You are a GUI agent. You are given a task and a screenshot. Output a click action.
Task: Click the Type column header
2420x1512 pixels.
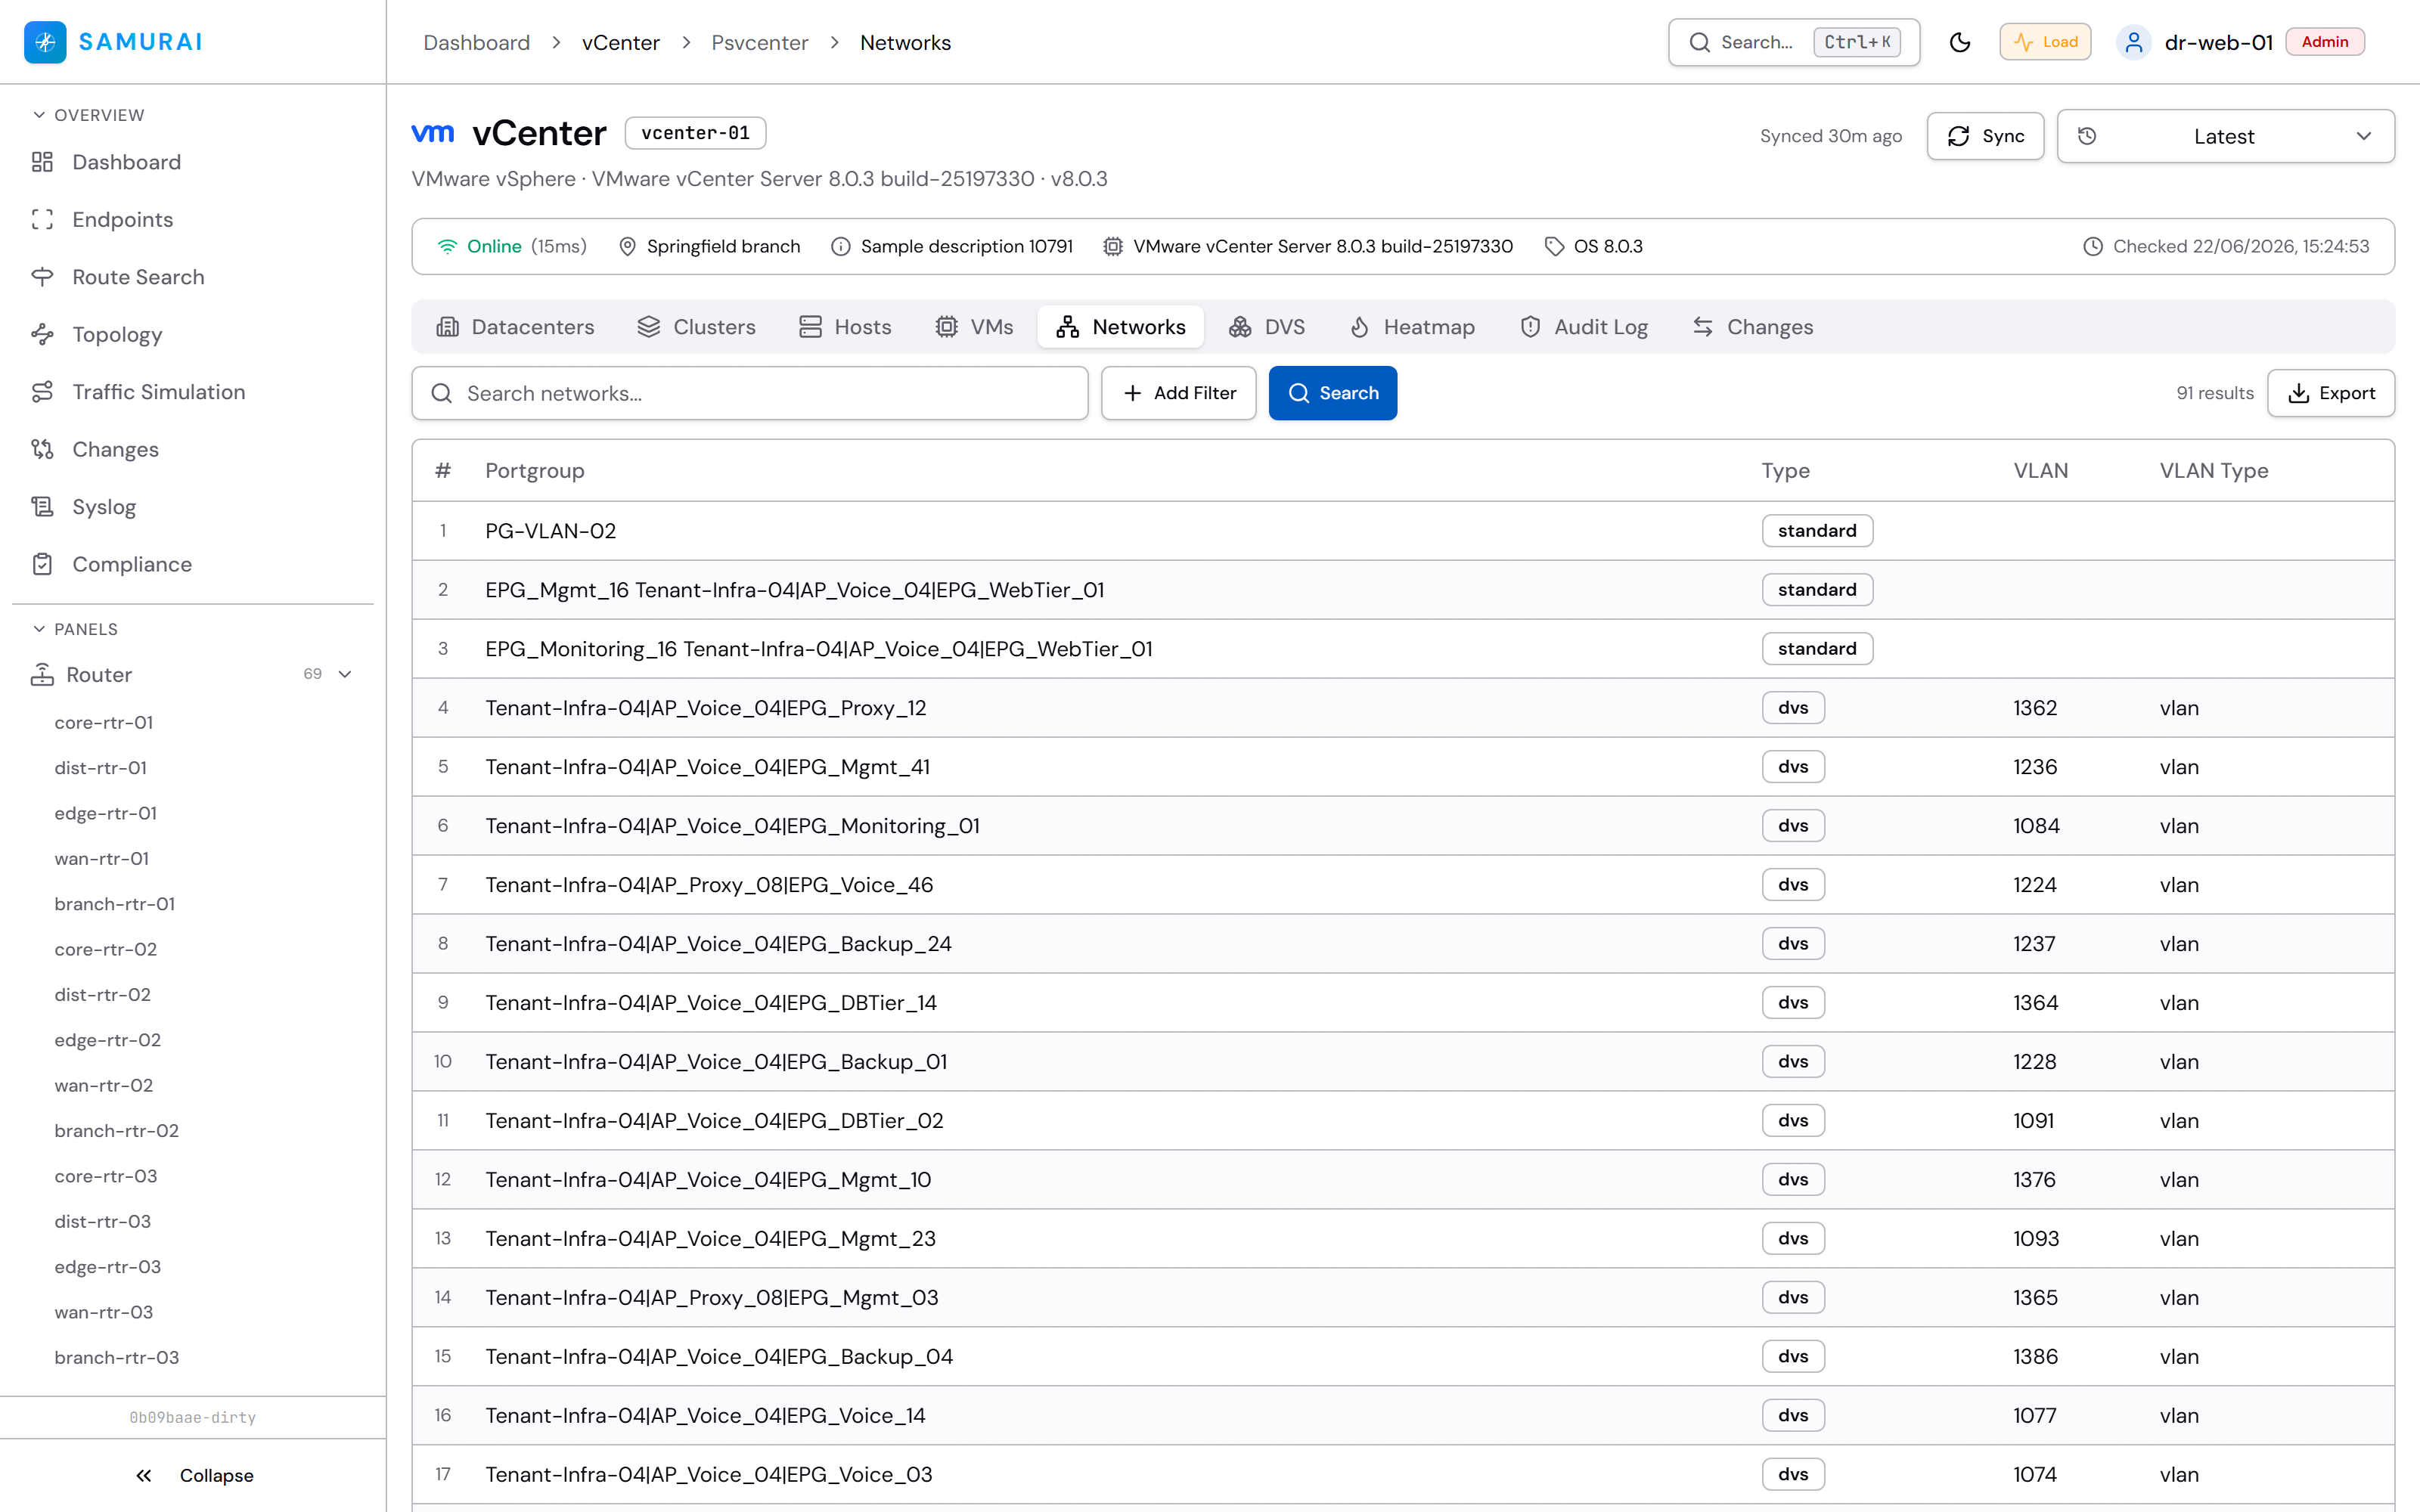1786,470
